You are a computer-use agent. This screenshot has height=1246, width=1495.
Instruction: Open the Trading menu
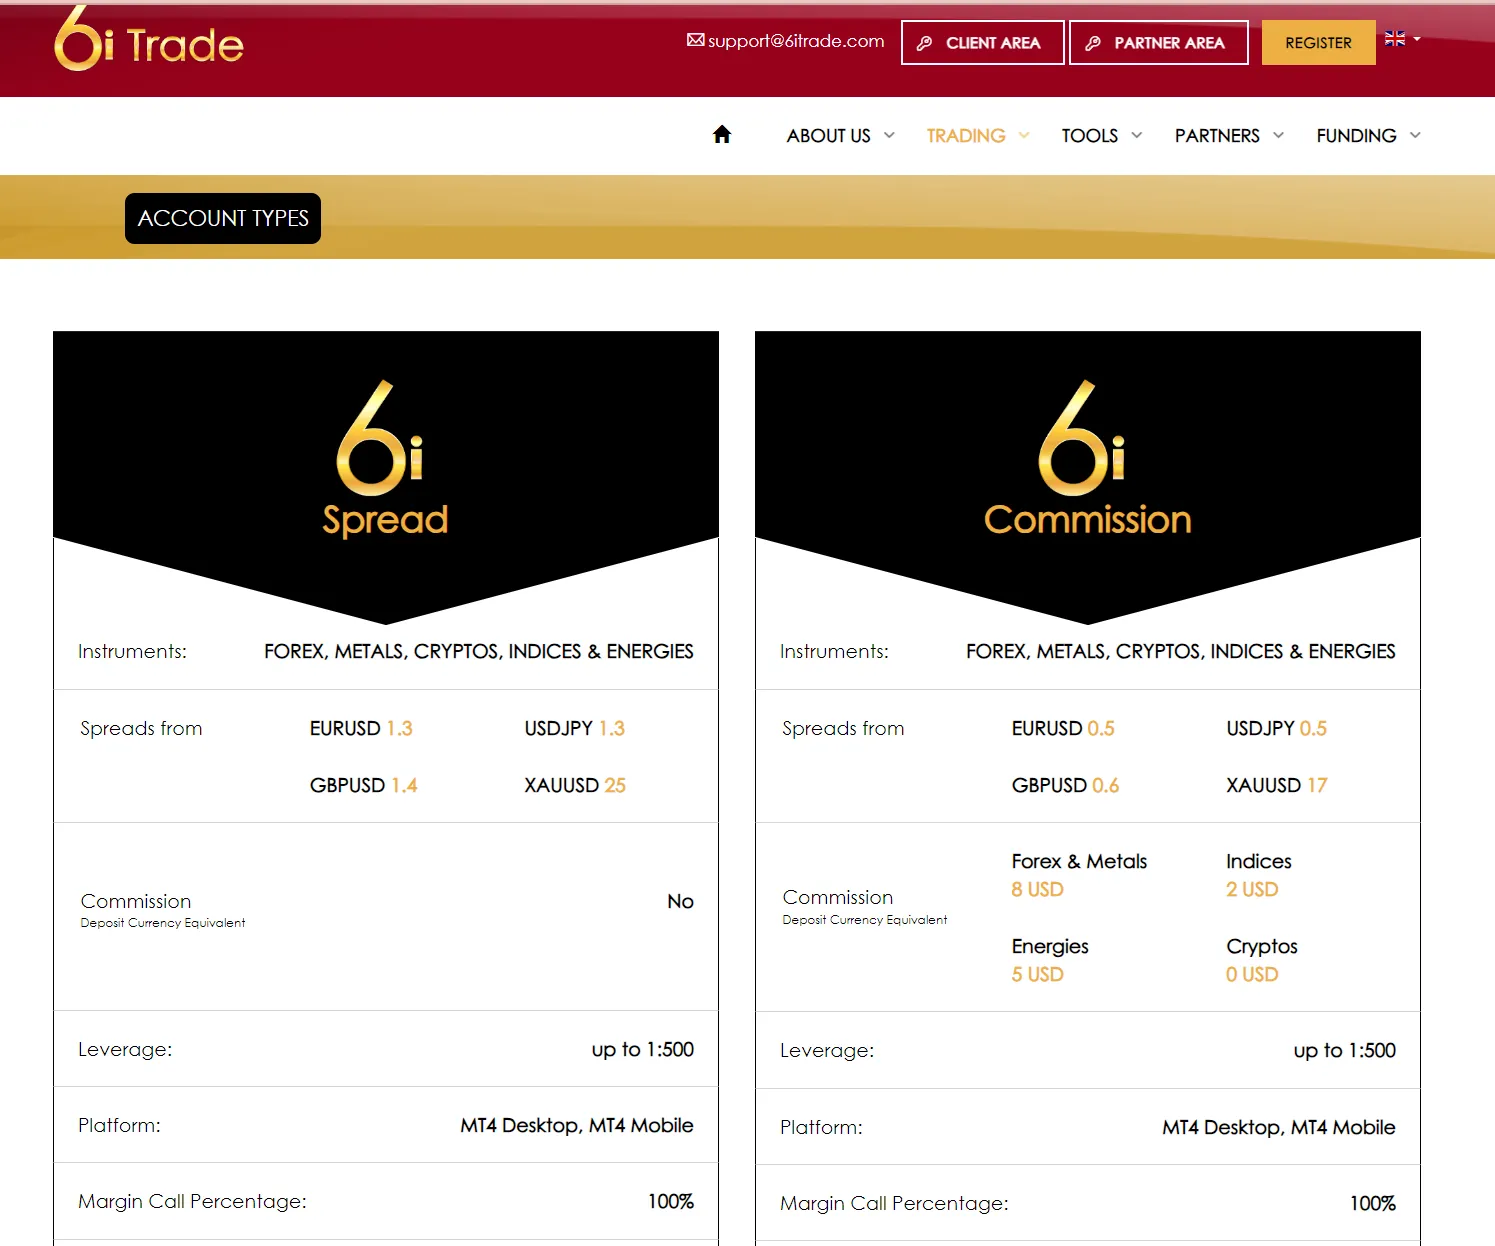click(966, 136)
